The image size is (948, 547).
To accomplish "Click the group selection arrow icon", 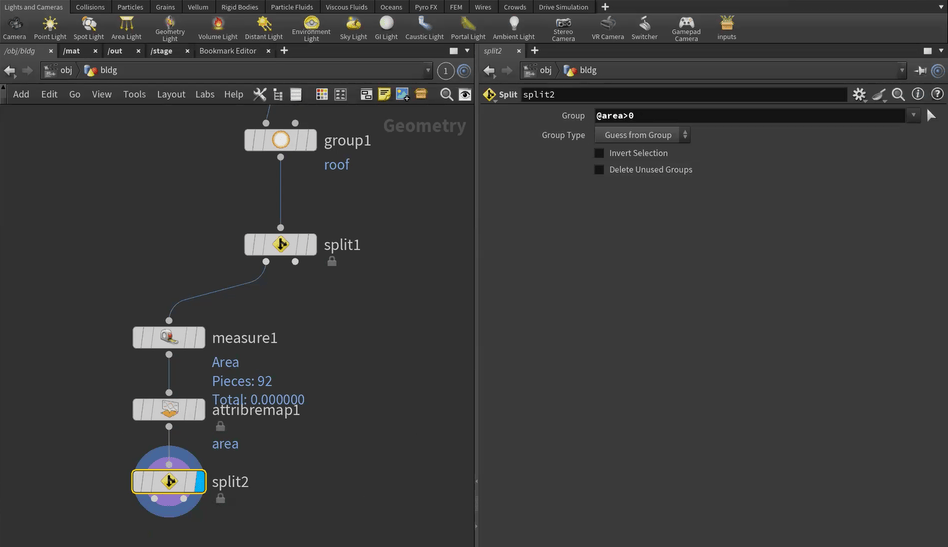I will 932,116.
